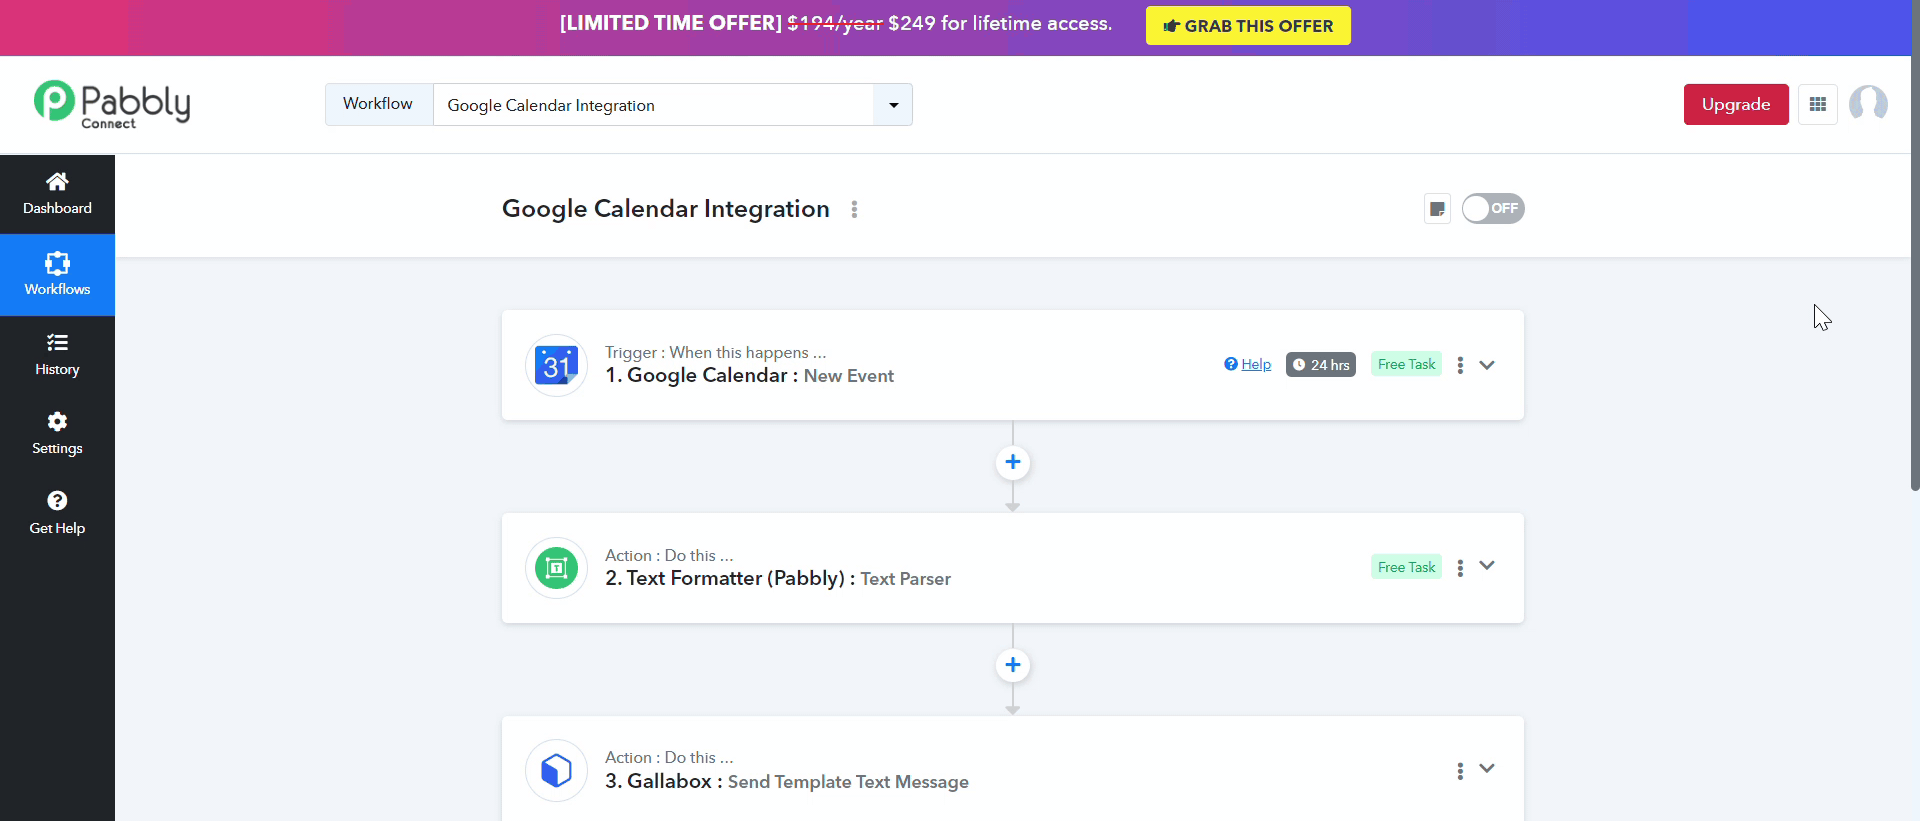Click the Gallabox step icon

556,770
